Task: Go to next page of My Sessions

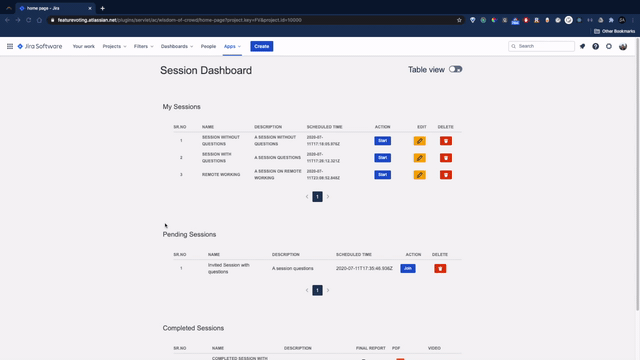Action: point(328,197)
